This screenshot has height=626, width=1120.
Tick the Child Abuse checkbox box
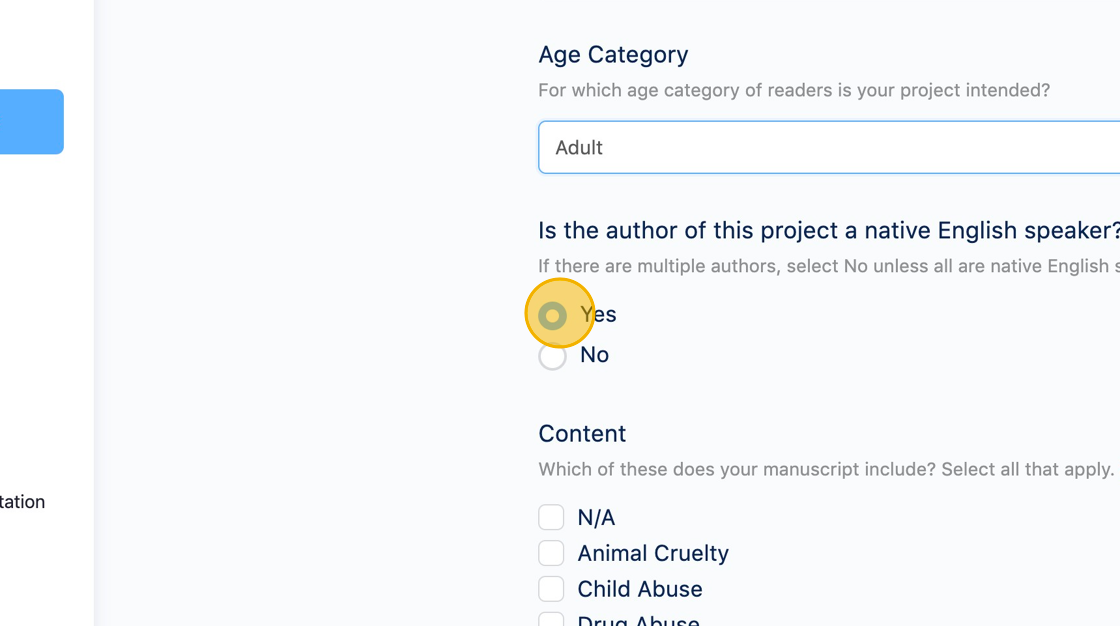(551, 589)
